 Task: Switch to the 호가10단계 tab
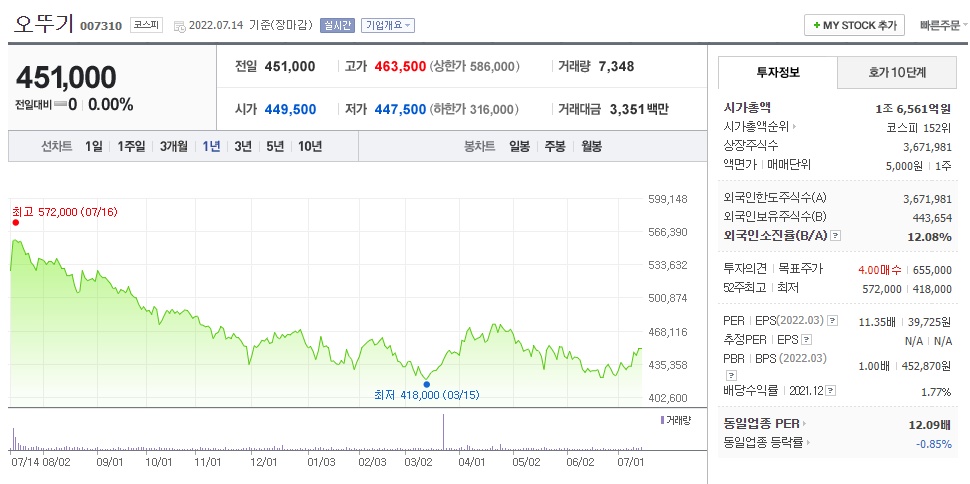click(897, 72)
